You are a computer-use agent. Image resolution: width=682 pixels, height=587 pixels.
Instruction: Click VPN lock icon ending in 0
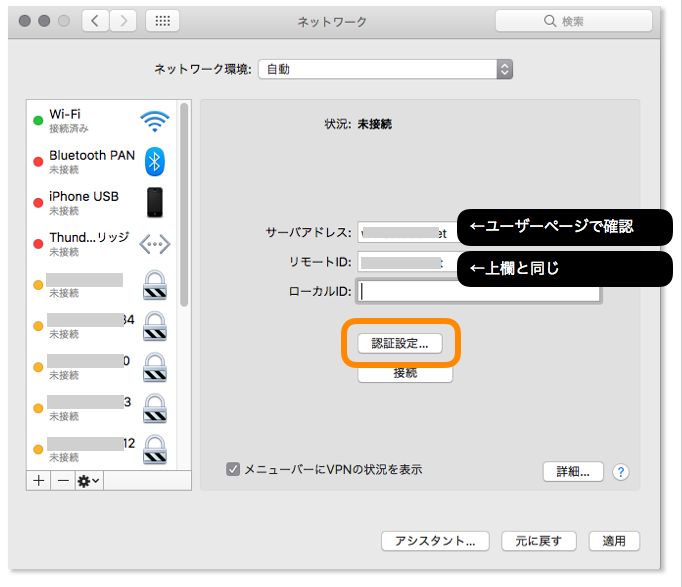point(155,367)
